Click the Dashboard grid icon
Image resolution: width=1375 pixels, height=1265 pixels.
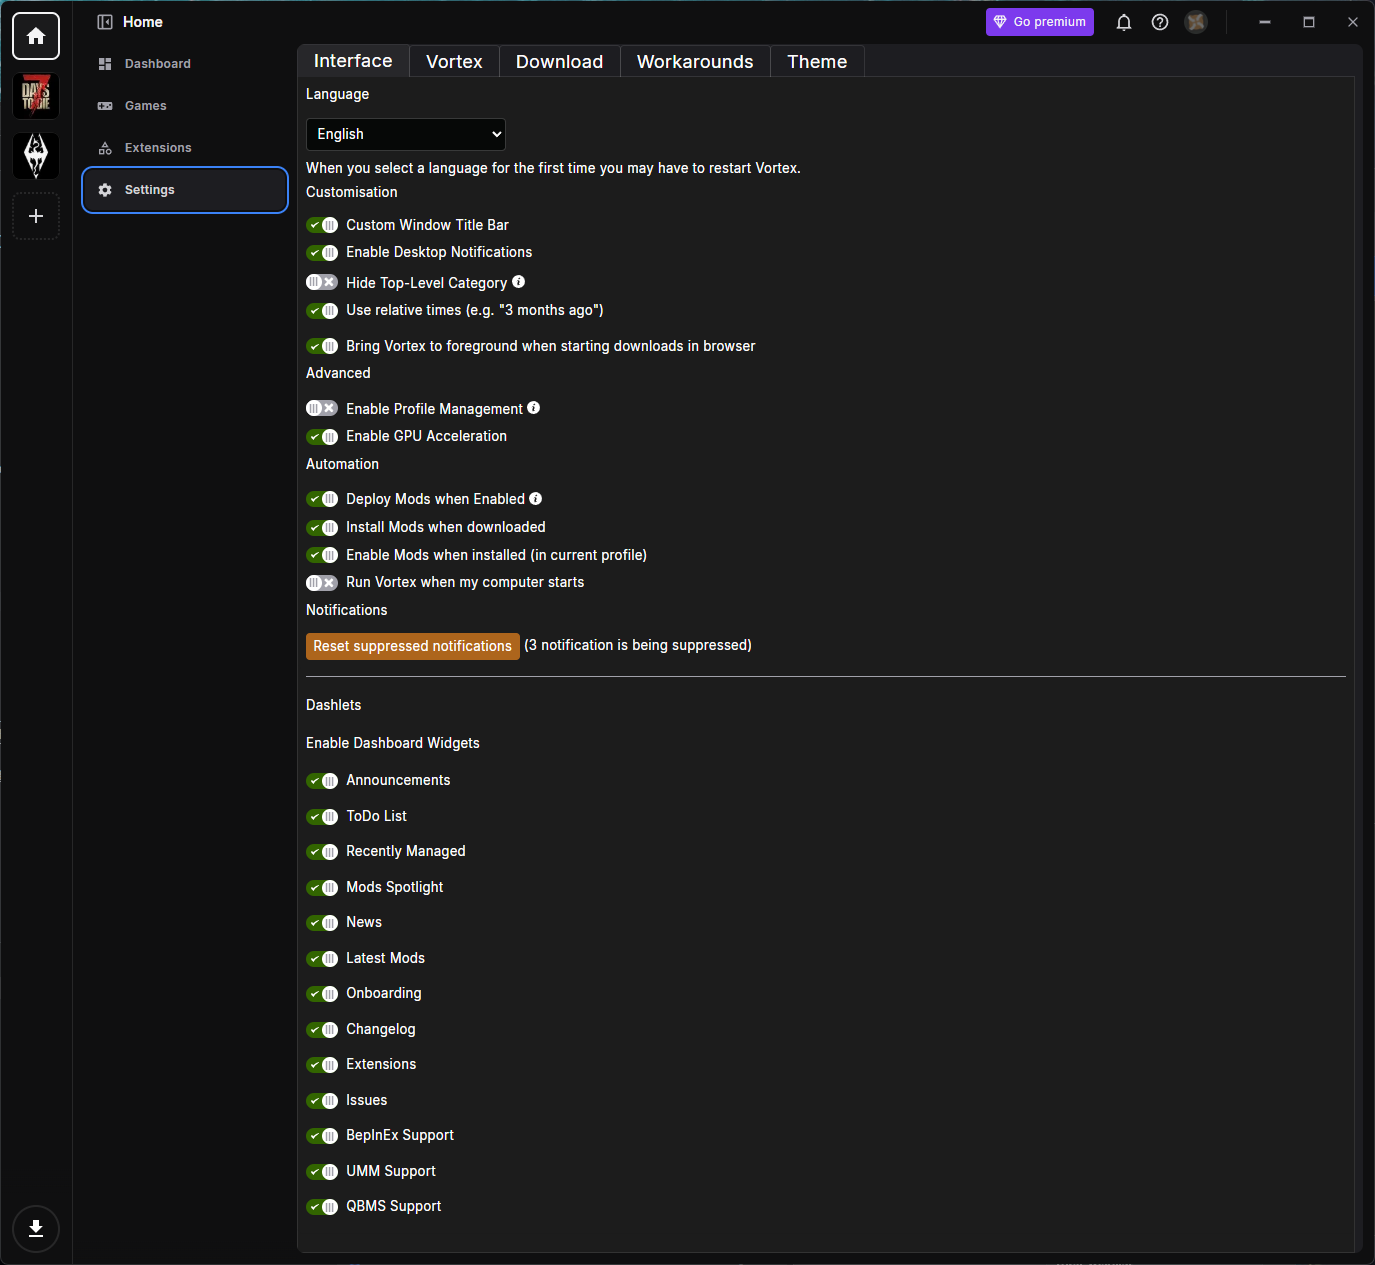click(x=105, y=64)
